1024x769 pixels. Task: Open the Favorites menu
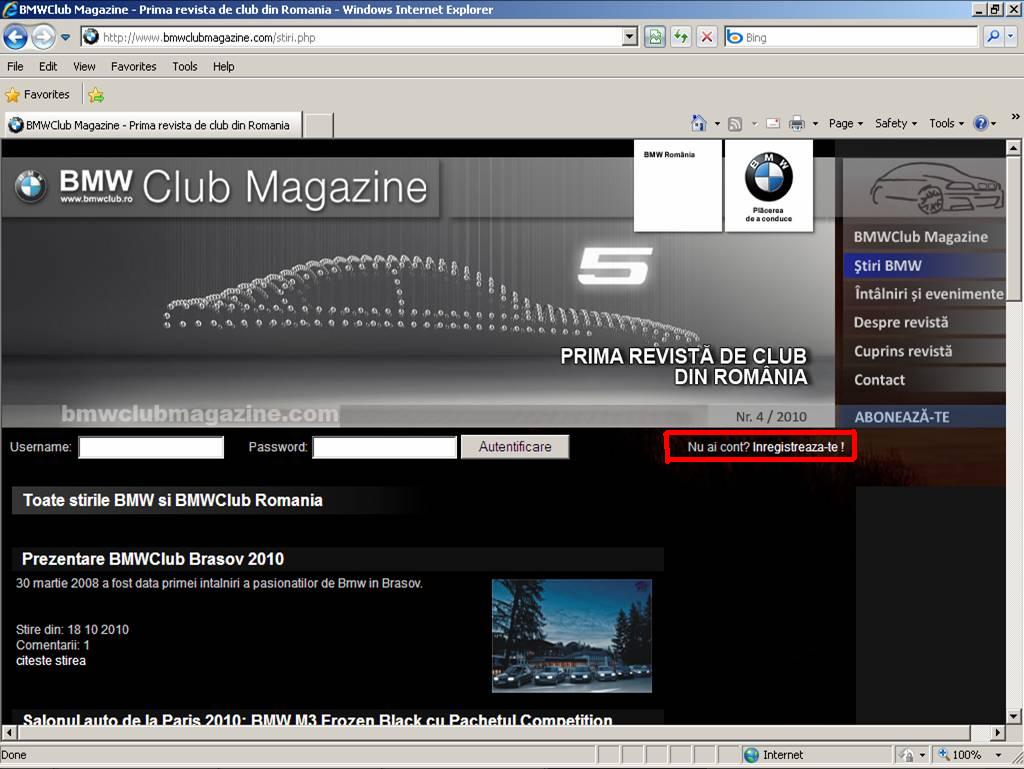(x=133, y=67)
